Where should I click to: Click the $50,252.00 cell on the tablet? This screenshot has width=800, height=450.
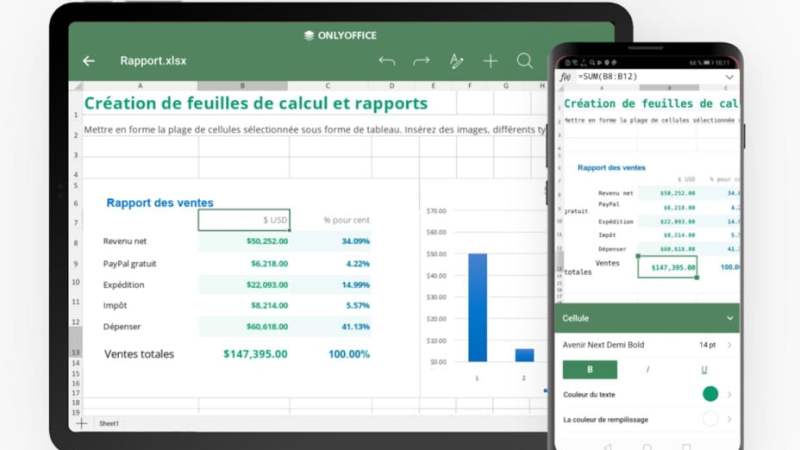[x=244, y=241]
